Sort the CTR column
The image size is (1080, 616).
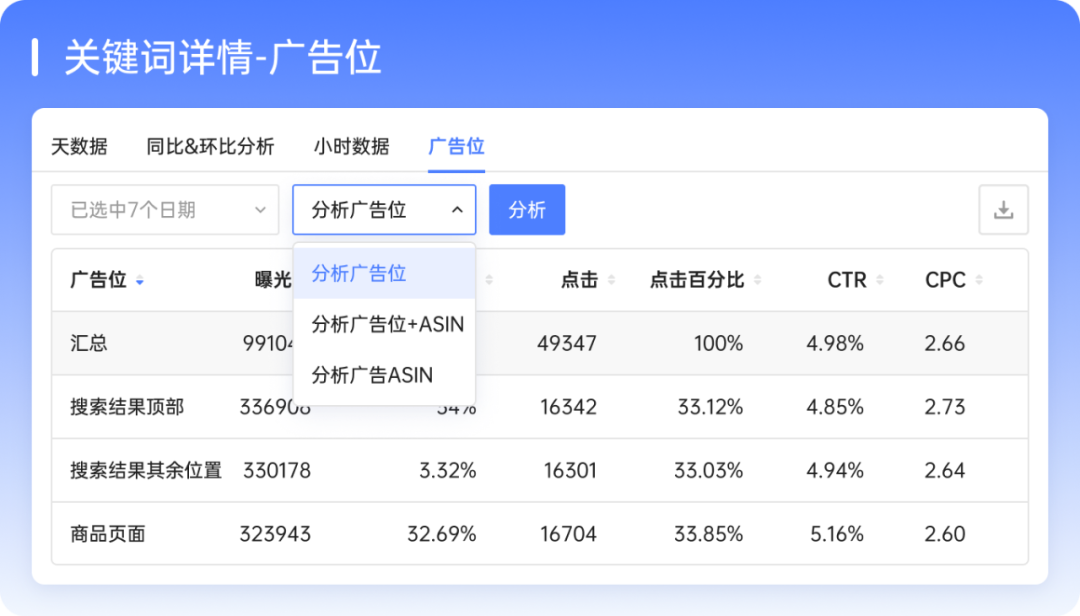(x=880, y=281)
